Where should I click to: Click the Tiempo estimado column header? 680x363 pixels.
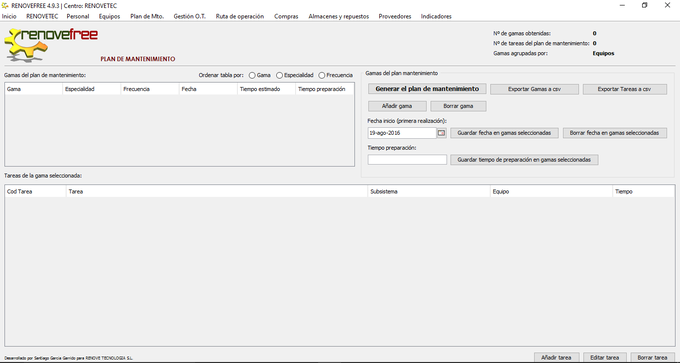(x=266, y=89)
